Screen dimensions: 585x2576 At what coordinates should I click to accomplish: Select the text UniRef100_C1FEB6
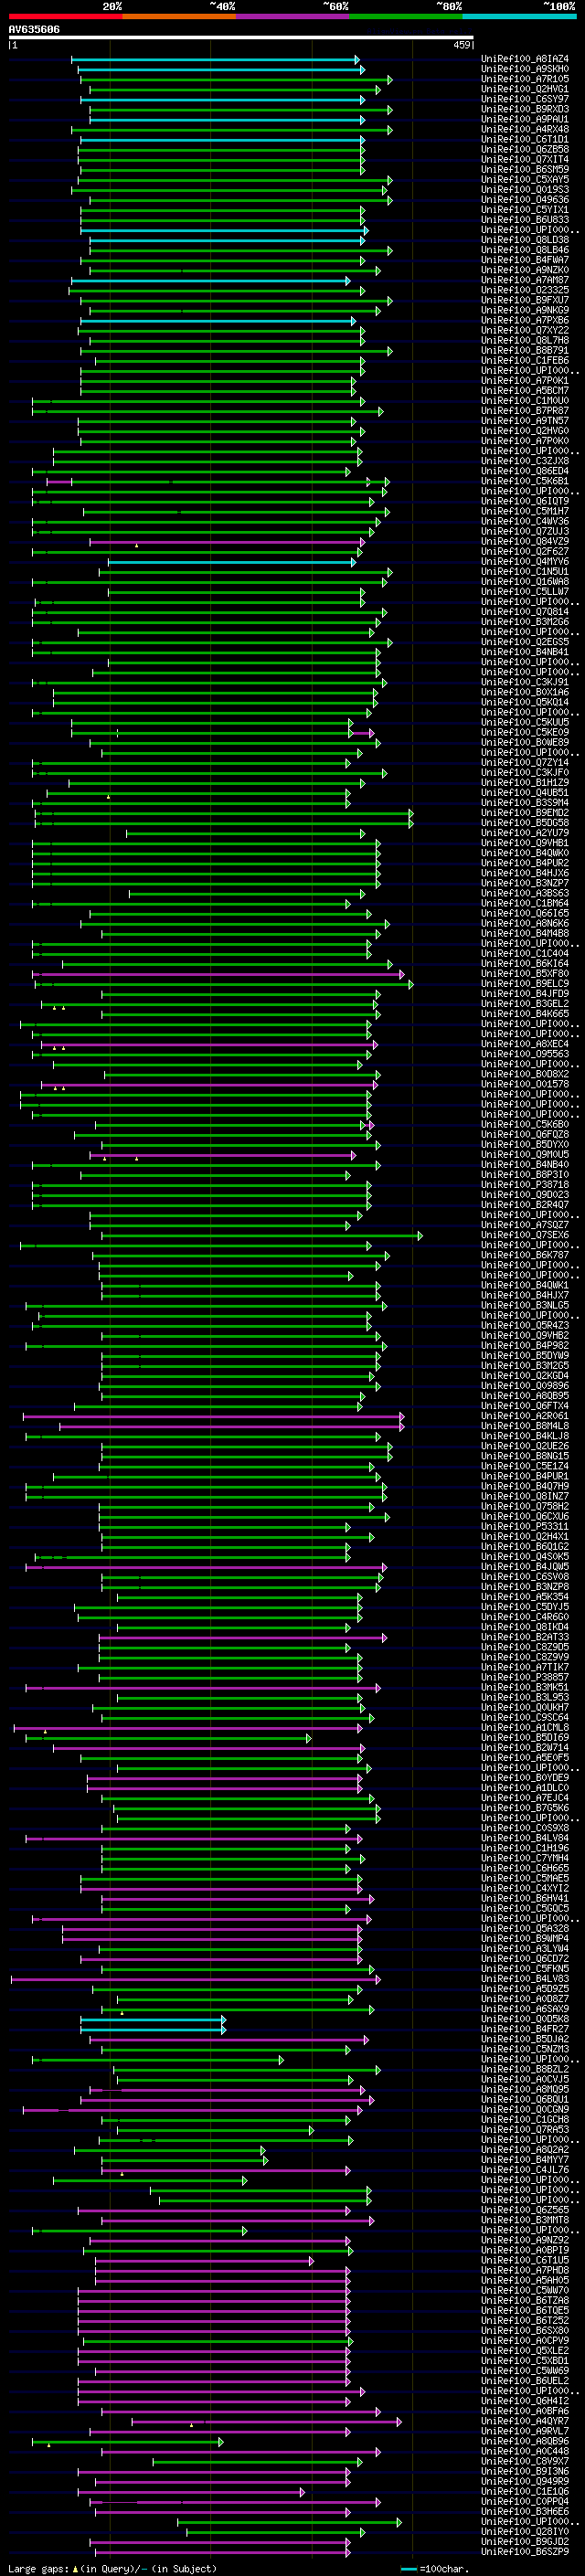[x=525, y=360]
